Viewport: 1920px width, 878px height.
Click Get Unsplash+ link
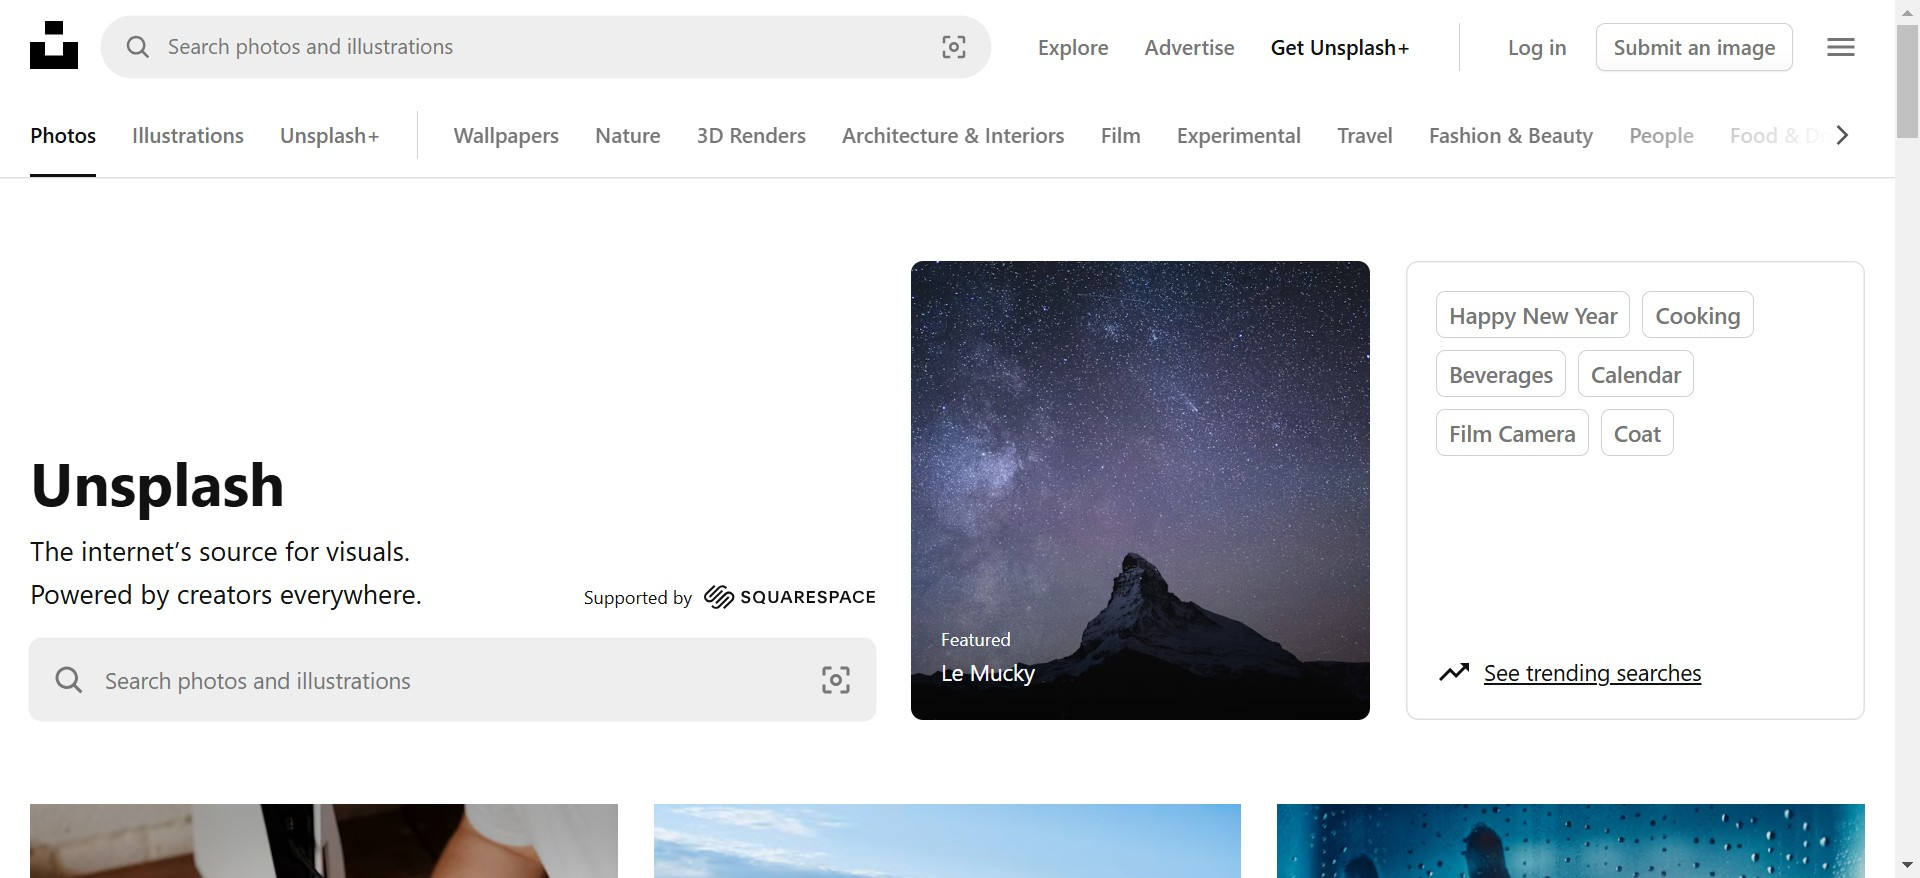1340,47
